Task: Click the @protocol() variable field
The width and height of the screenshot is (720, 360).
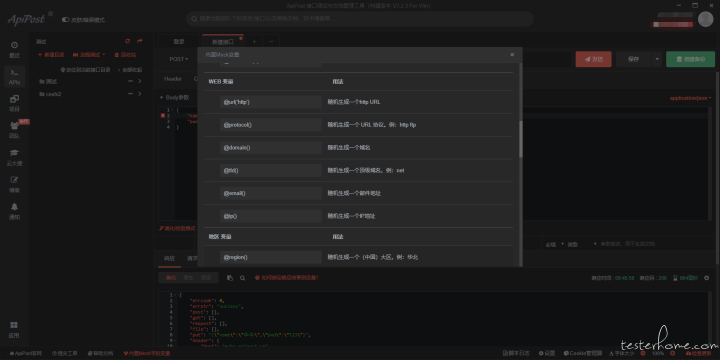Action: pyautogui.click(x=271, y=125)
